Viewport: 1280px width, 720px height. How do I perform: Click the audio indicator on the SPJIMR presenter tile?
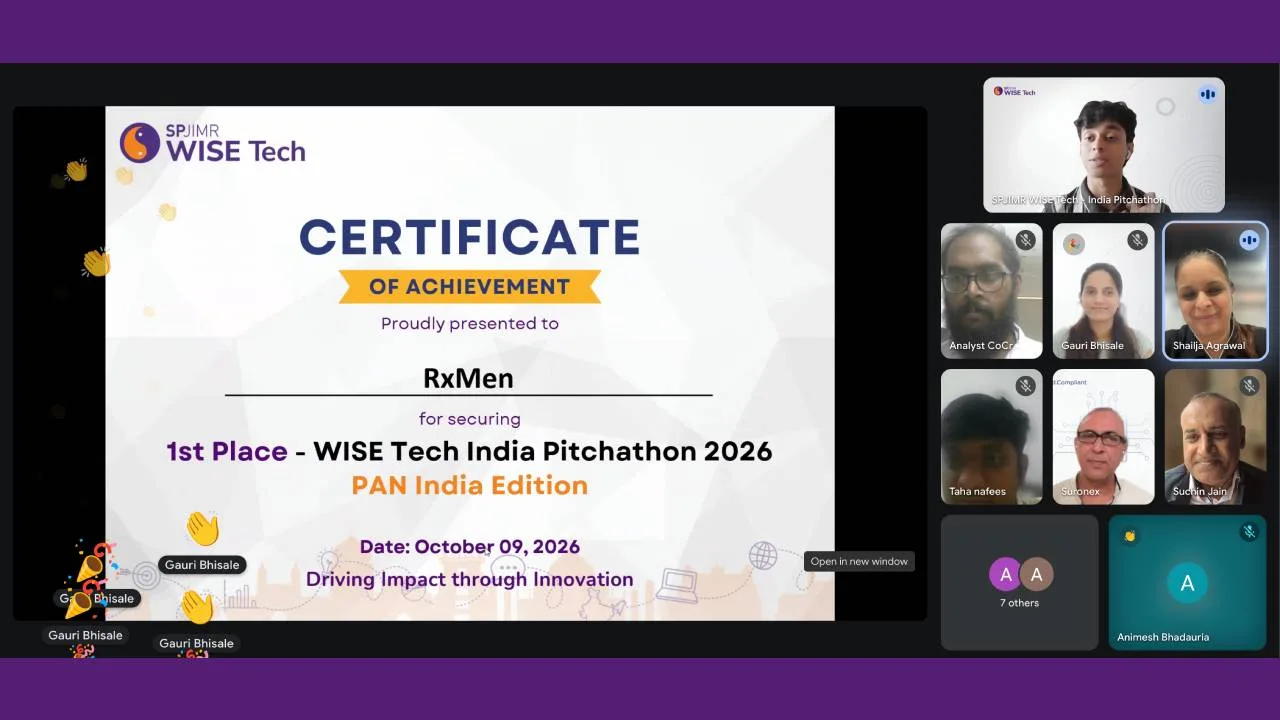click(x=1207, y=94)
